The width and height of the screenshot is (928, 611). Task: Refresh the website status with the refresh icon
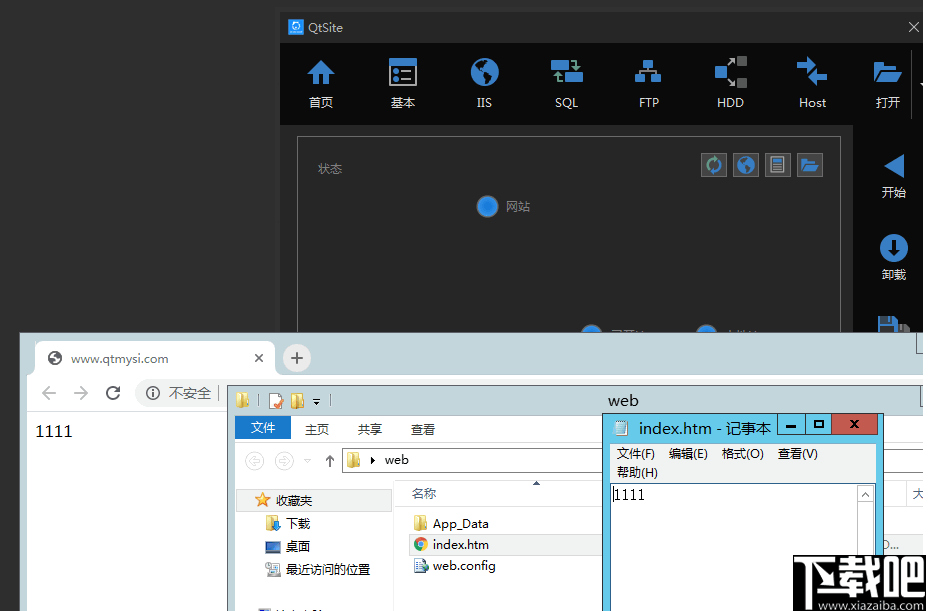(713, 164)
